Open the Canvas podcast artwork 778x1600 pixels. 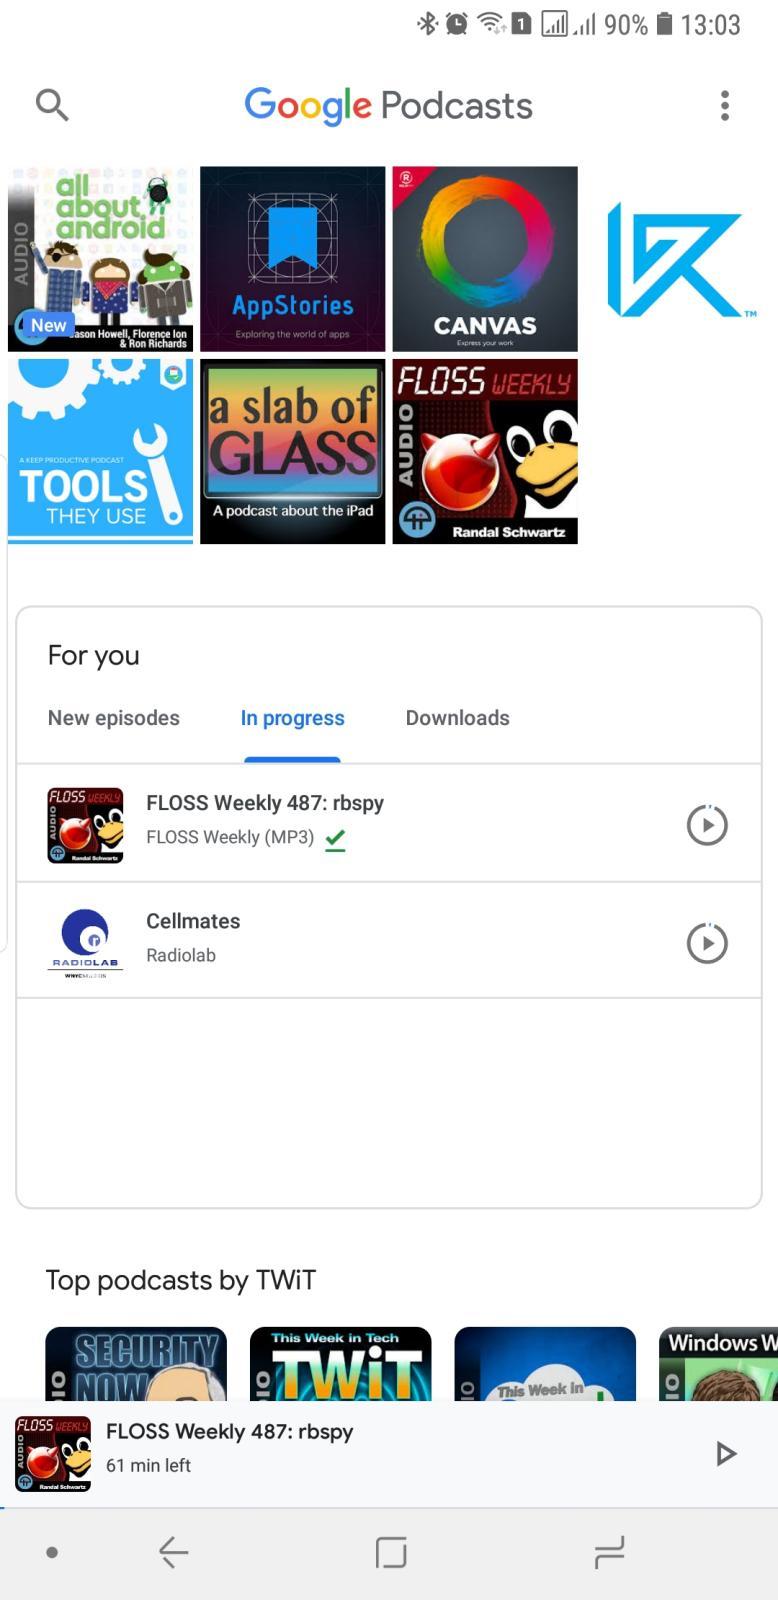[x=485, y=259]
